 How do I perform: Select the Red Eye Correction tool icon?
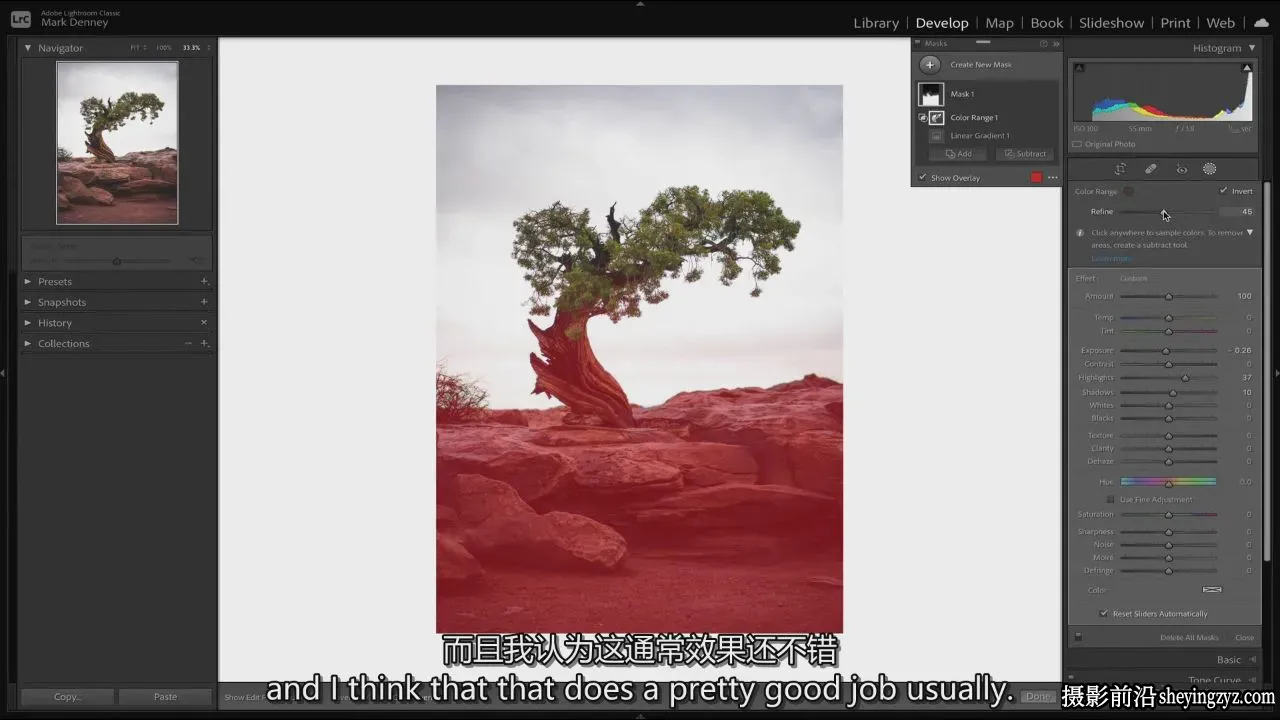1181,169
